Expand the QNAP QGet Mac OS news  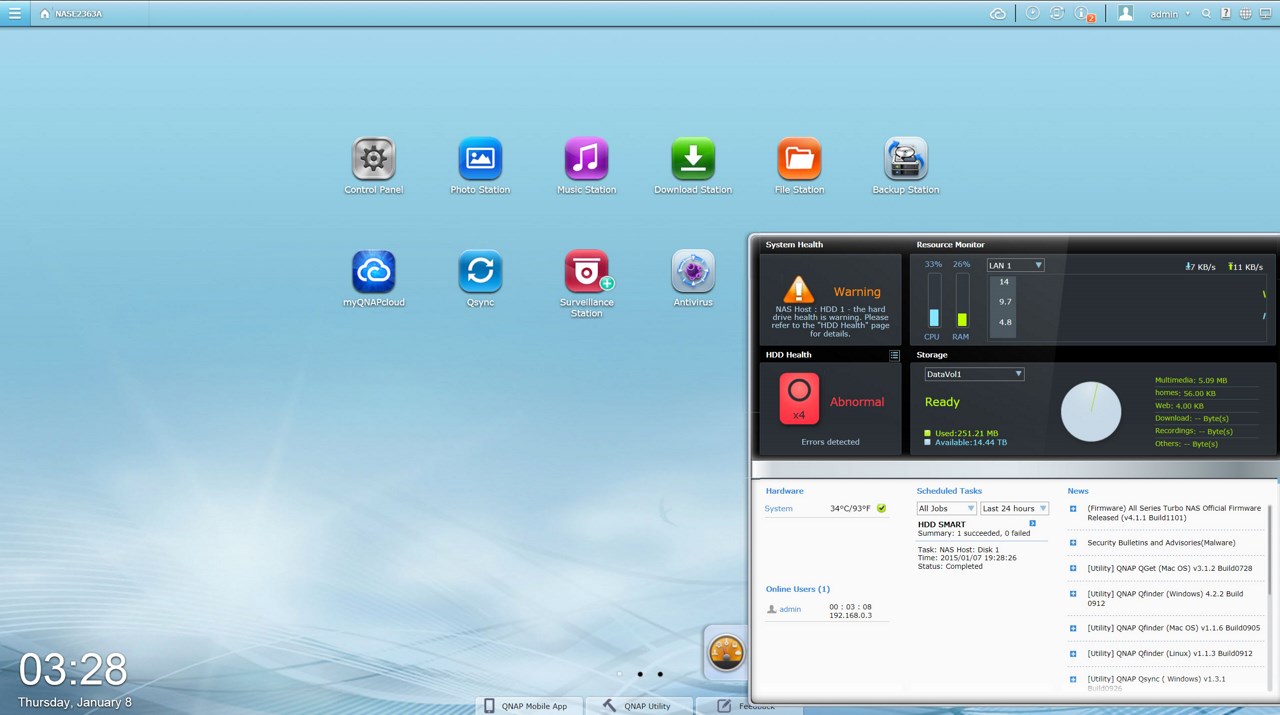[1073, 568]
